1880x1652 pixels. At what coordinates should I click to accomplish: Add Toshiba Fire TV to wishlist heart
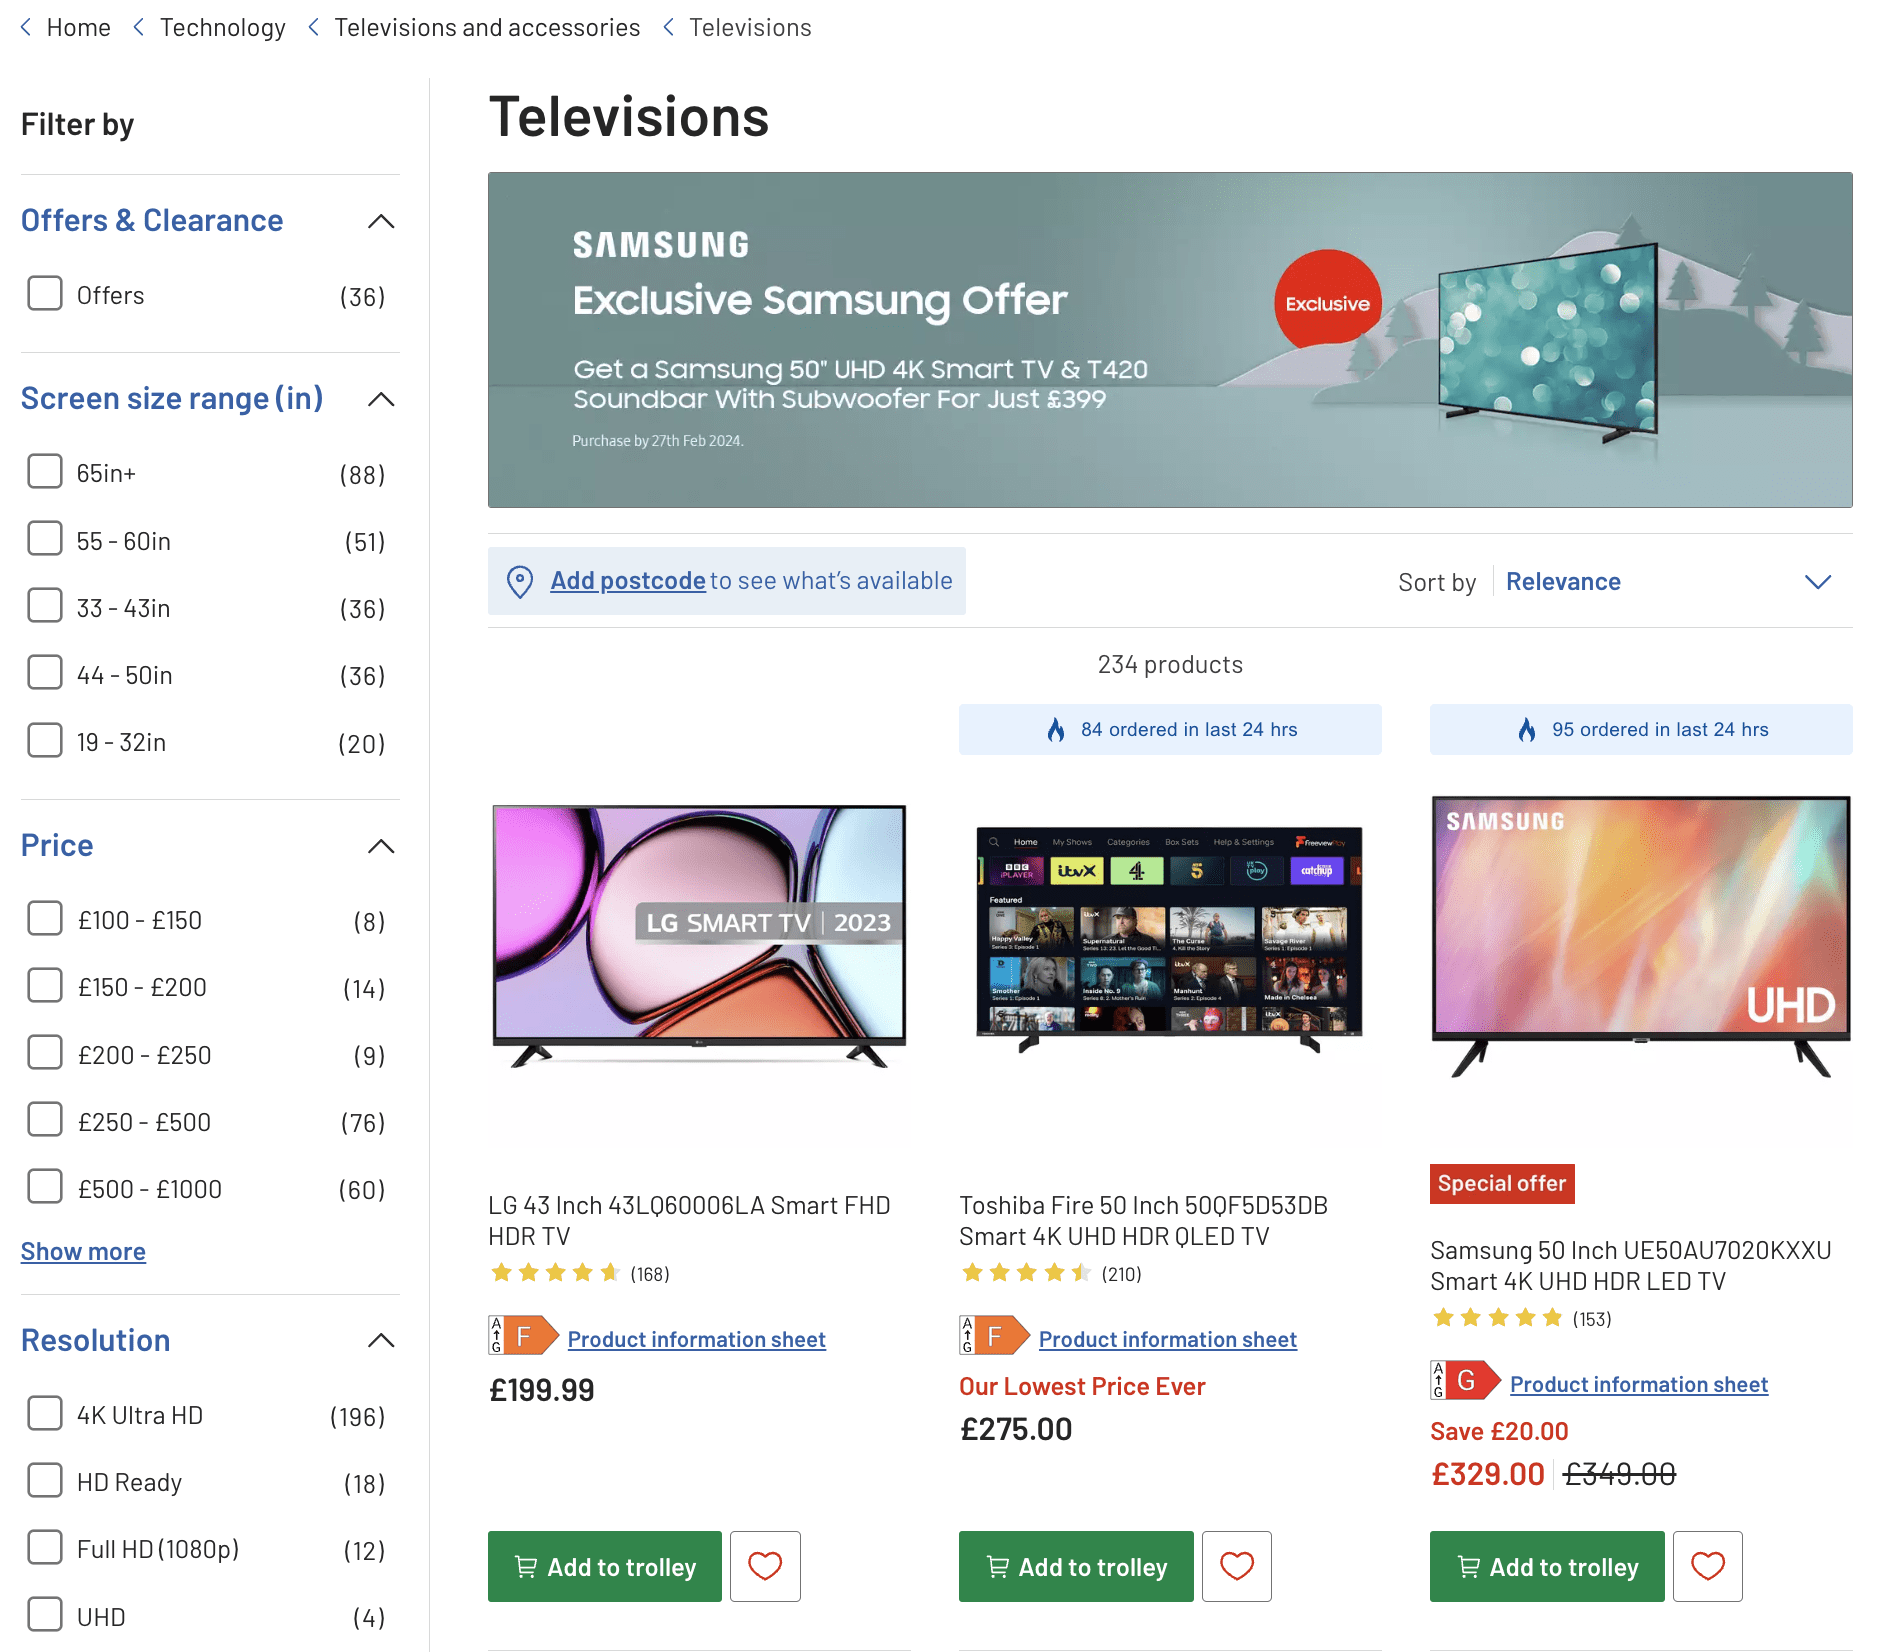[x=1237, y=1566]
